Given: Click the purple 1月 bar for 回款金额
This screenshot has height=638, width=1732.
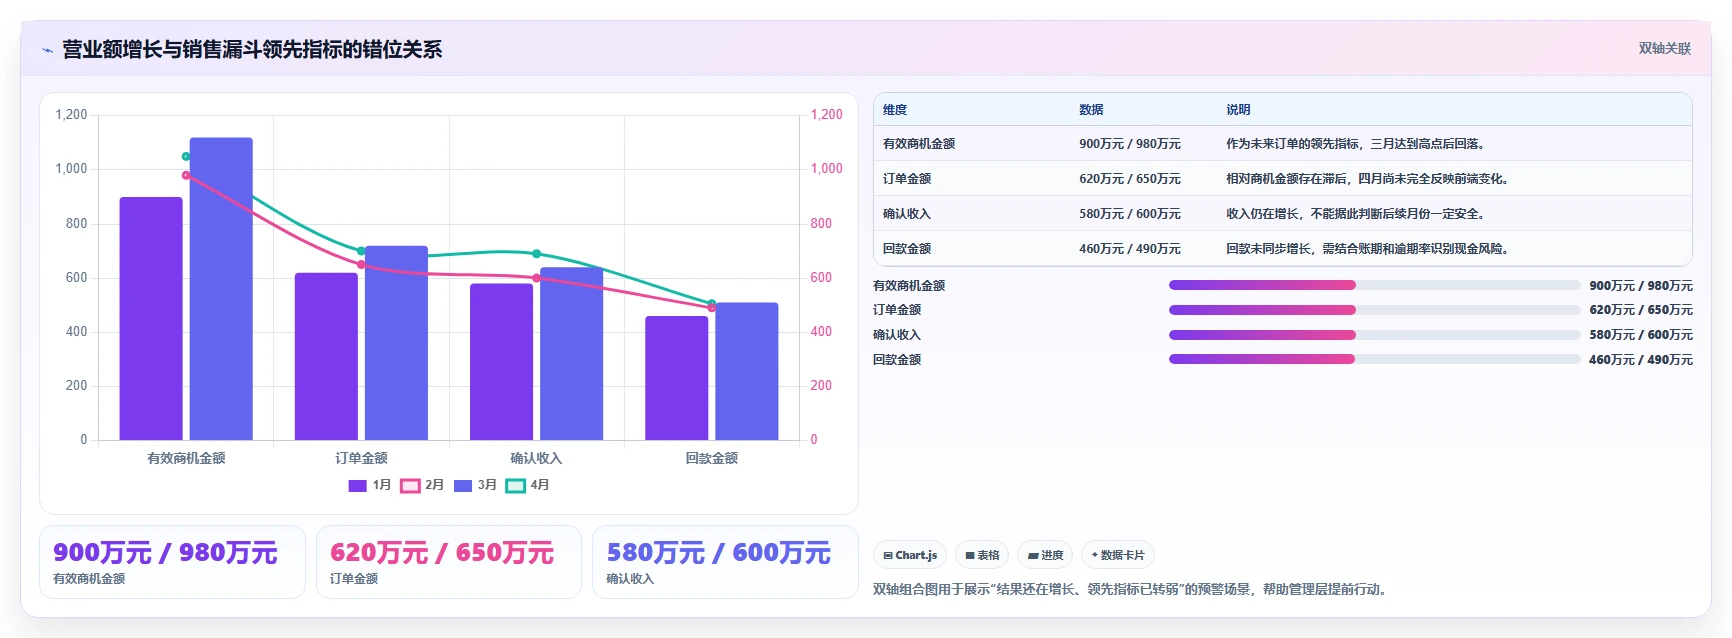Looking at the screenshot, I should 676,378.
